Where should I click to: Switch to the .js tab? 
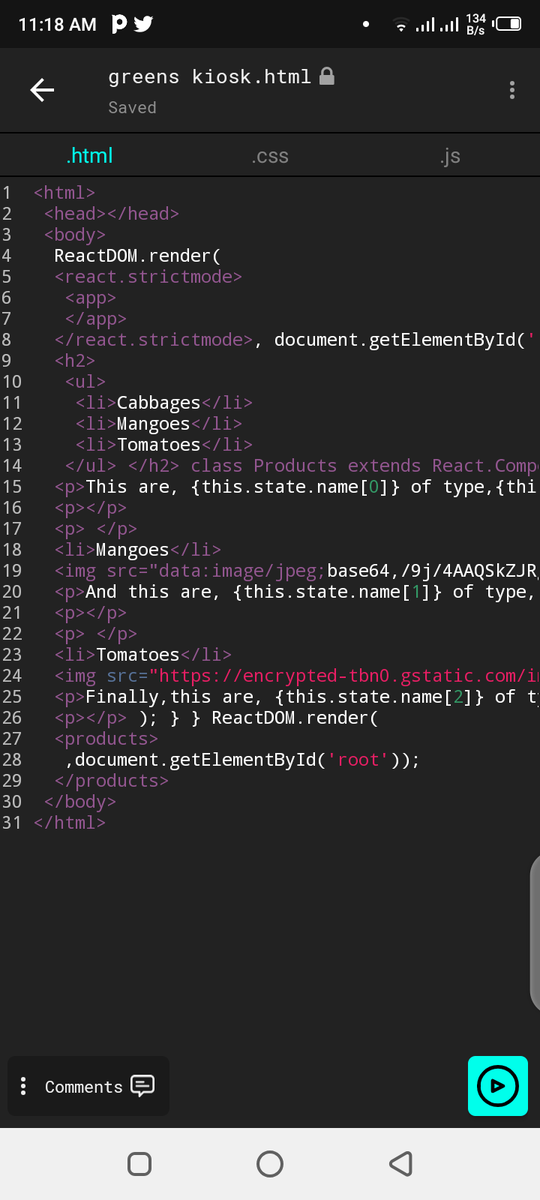point(450,156)
